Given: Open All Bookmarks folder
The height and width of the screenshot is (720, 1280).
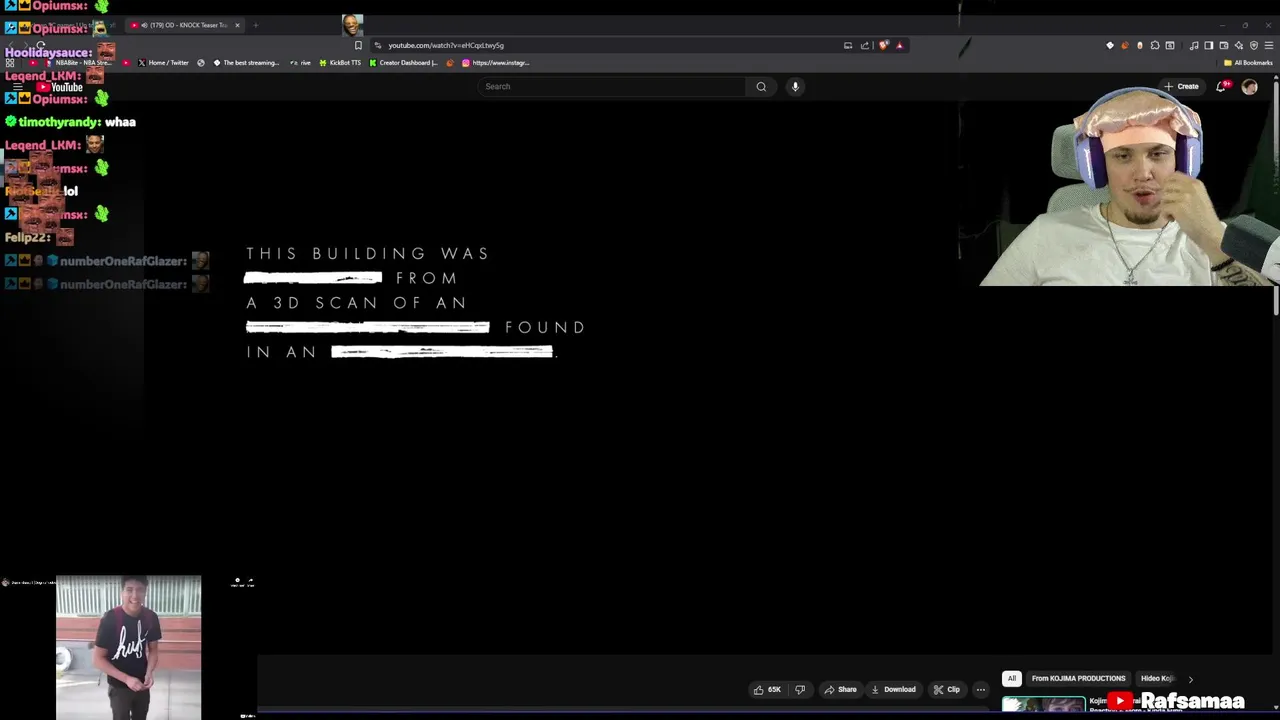Looking at the screenshot, I should (1248, 63).
